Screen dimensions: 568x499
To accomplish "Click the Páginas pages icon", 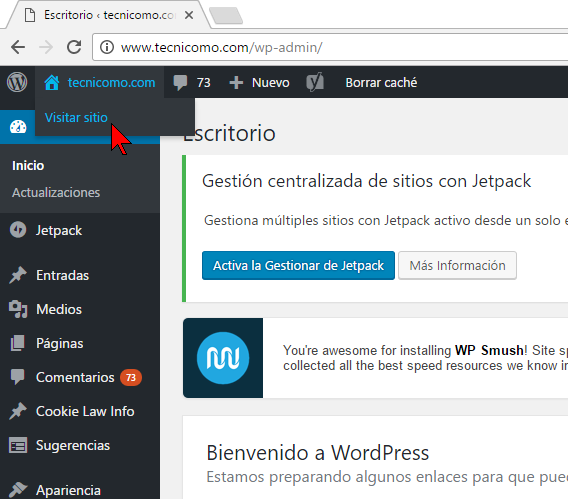I will 18,343.
